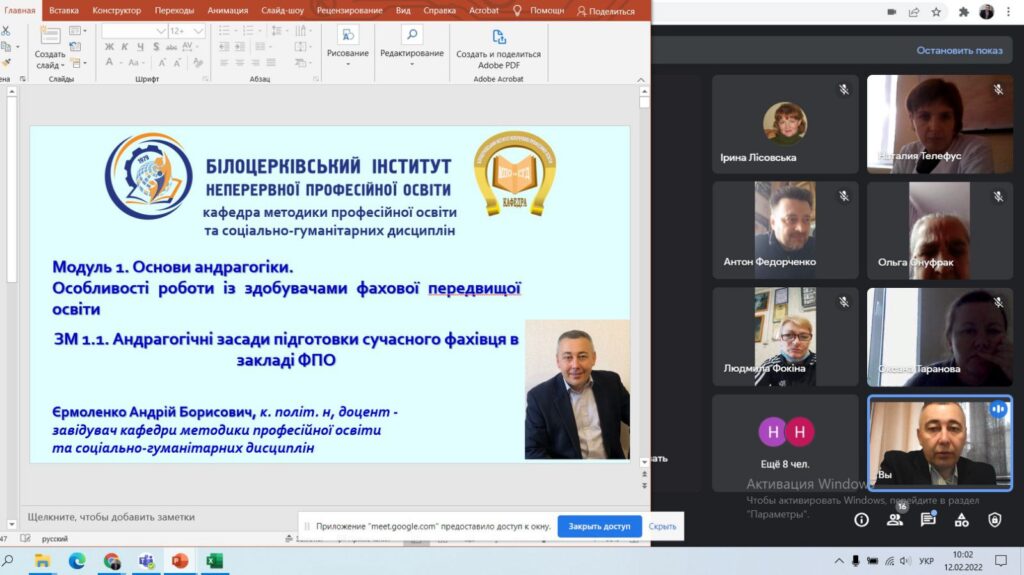The width and height of the screenshot is (1024, 575).
Task: Open Meet meeting details info icon
Action: pos(861,520)
